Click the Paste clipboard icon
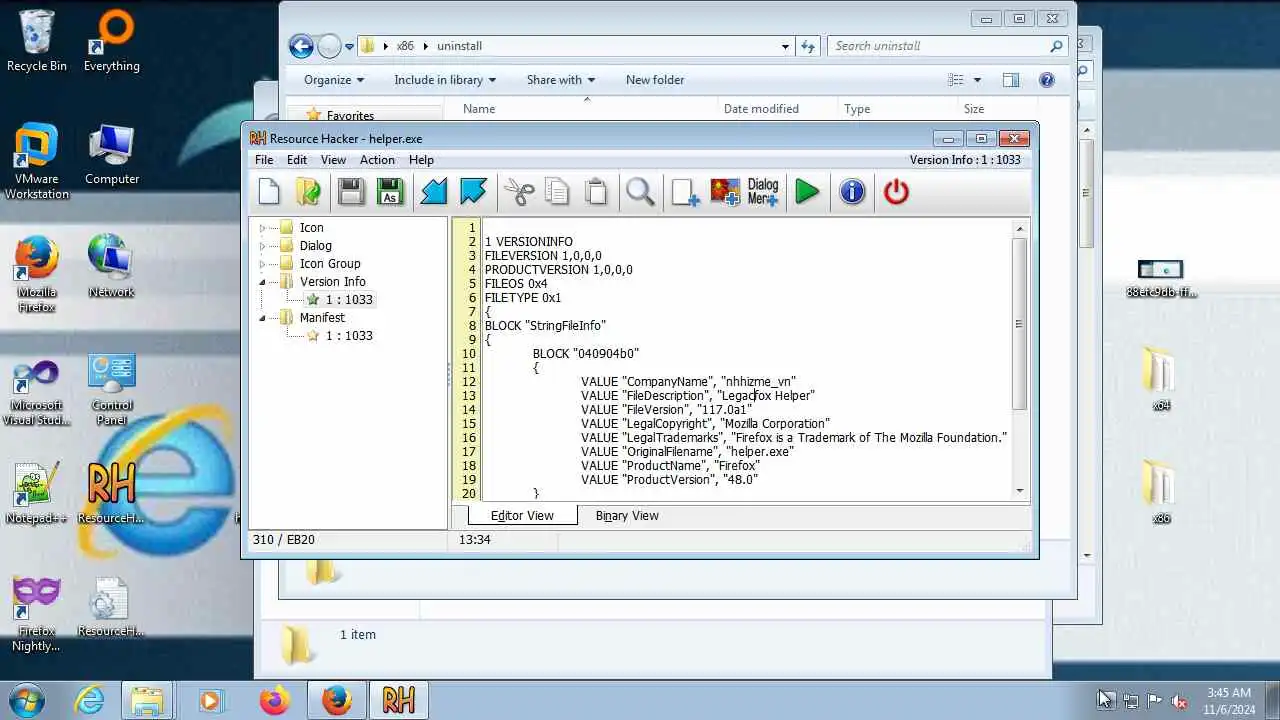 coord(596,191)
